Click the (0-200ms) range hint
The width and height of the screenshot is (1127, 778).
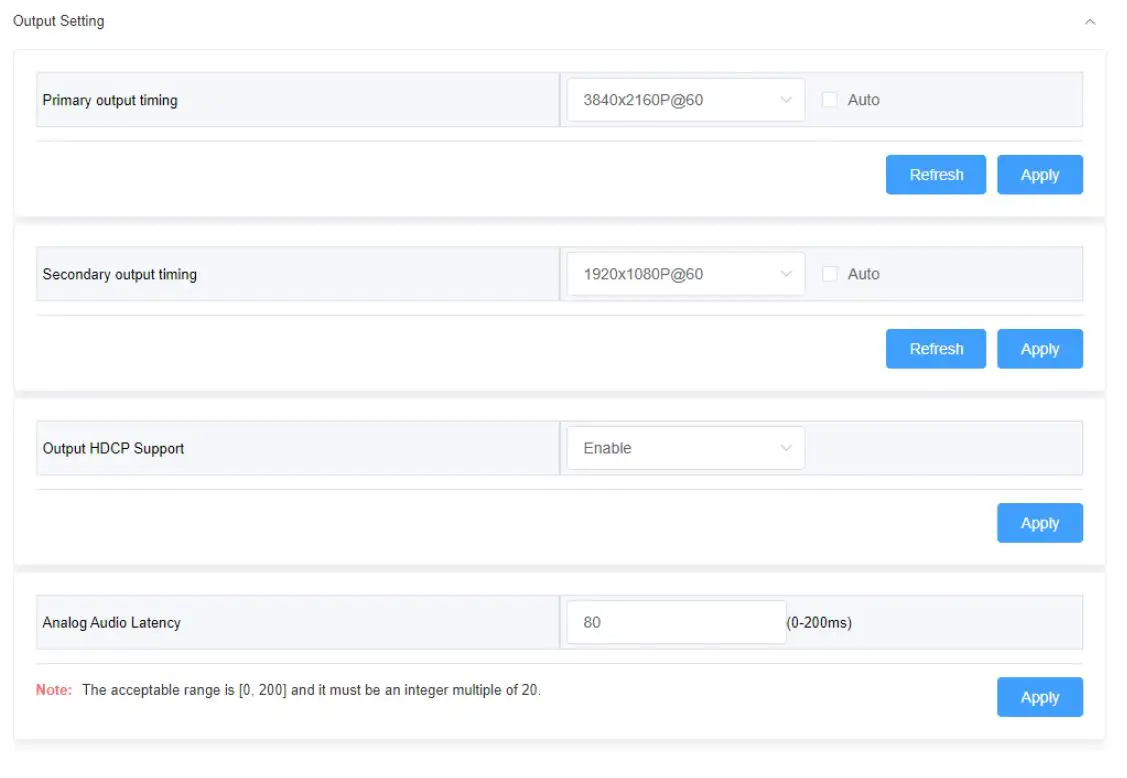click(x=819, y=622)
